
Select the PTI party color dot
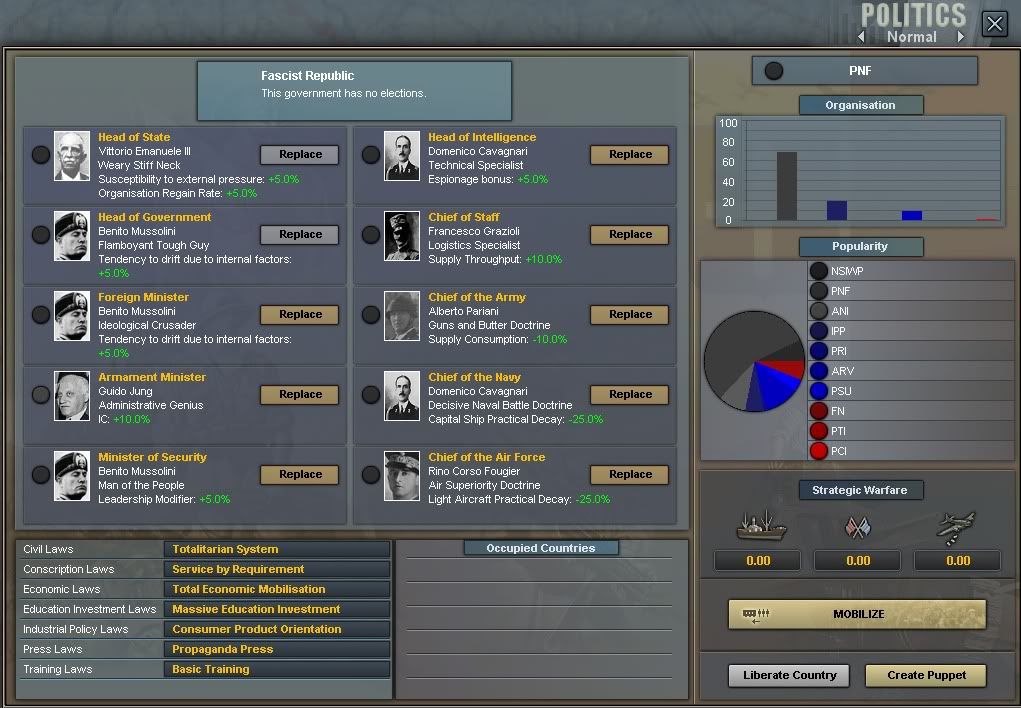point(818,431)
